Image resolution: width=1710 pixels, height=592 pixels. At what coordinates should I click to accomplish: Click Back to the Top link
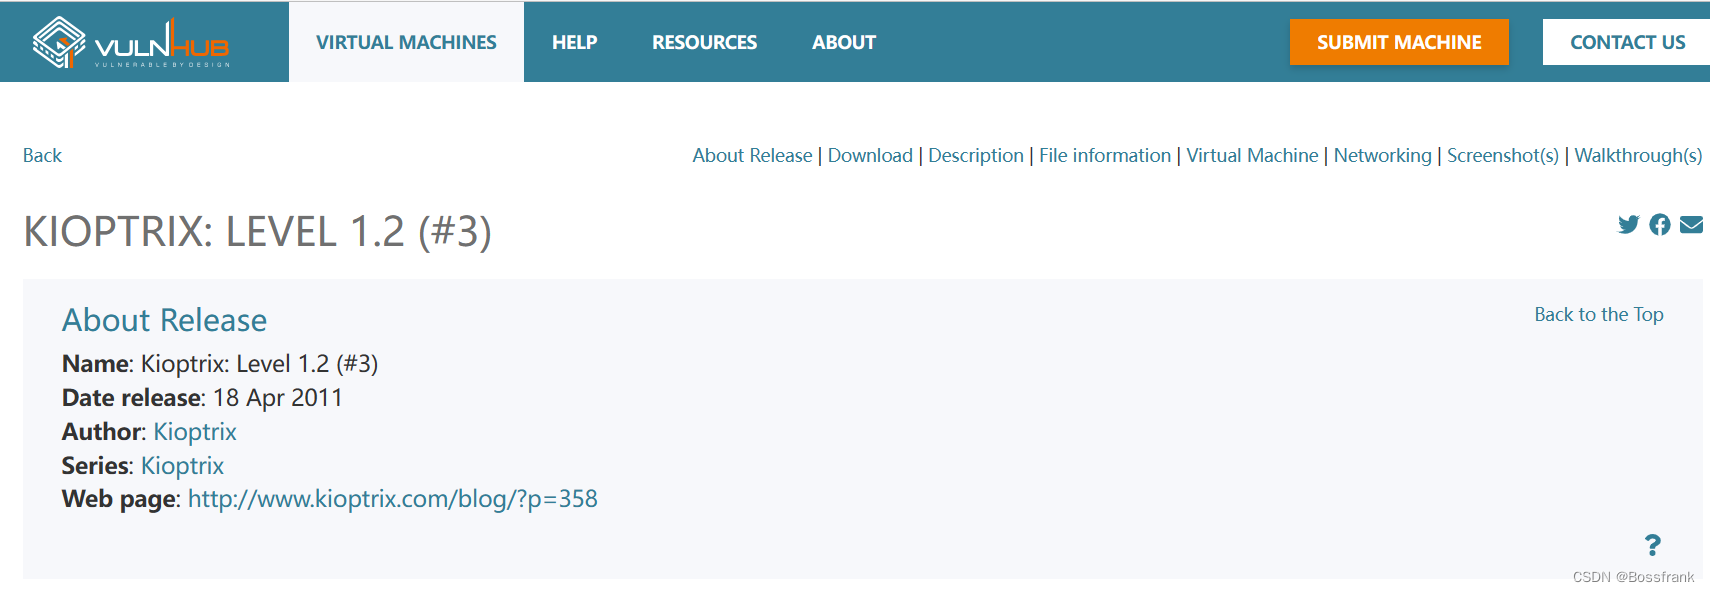(1599, 314)
